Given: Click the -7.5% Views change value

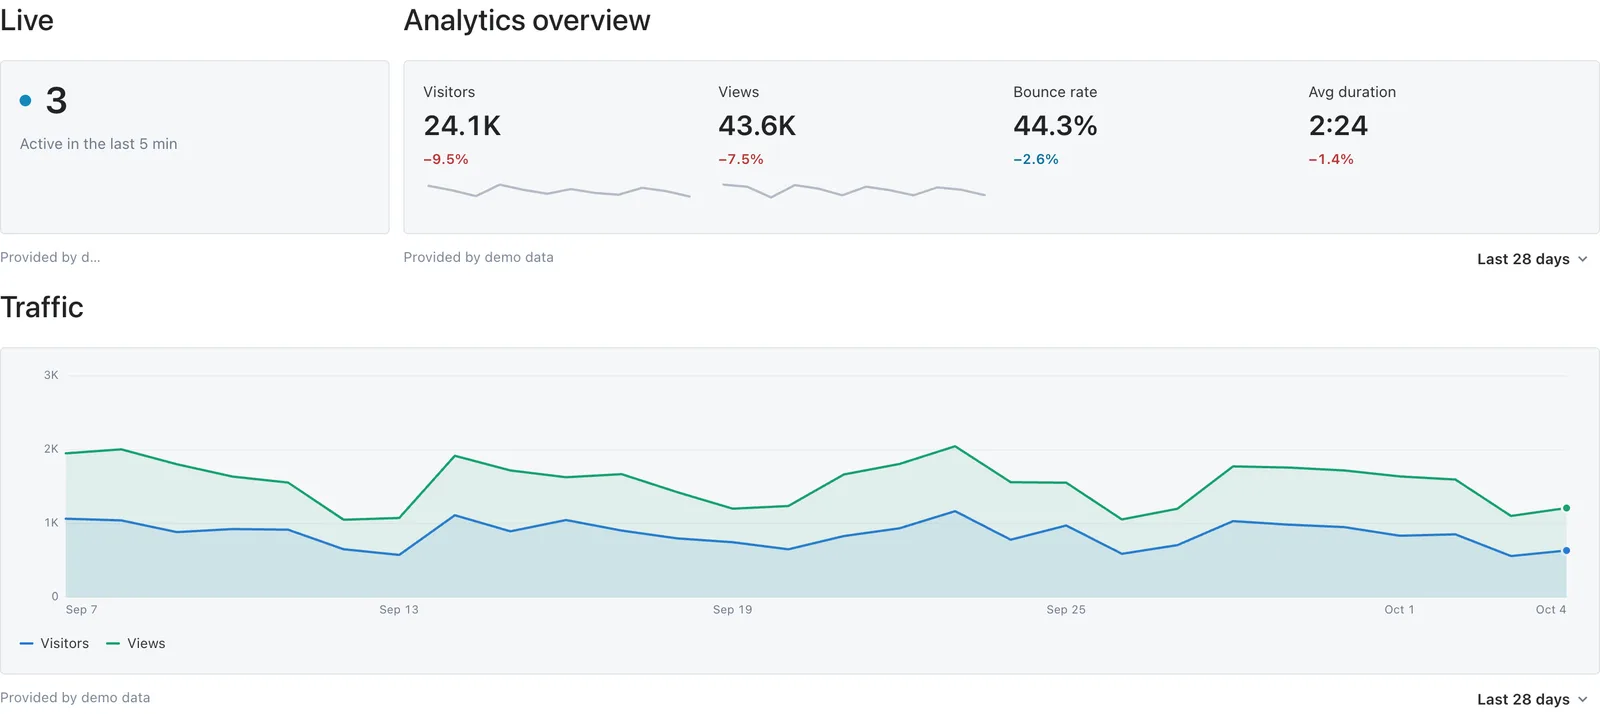Looking at the screenshot, I should (x=741, y=159).
